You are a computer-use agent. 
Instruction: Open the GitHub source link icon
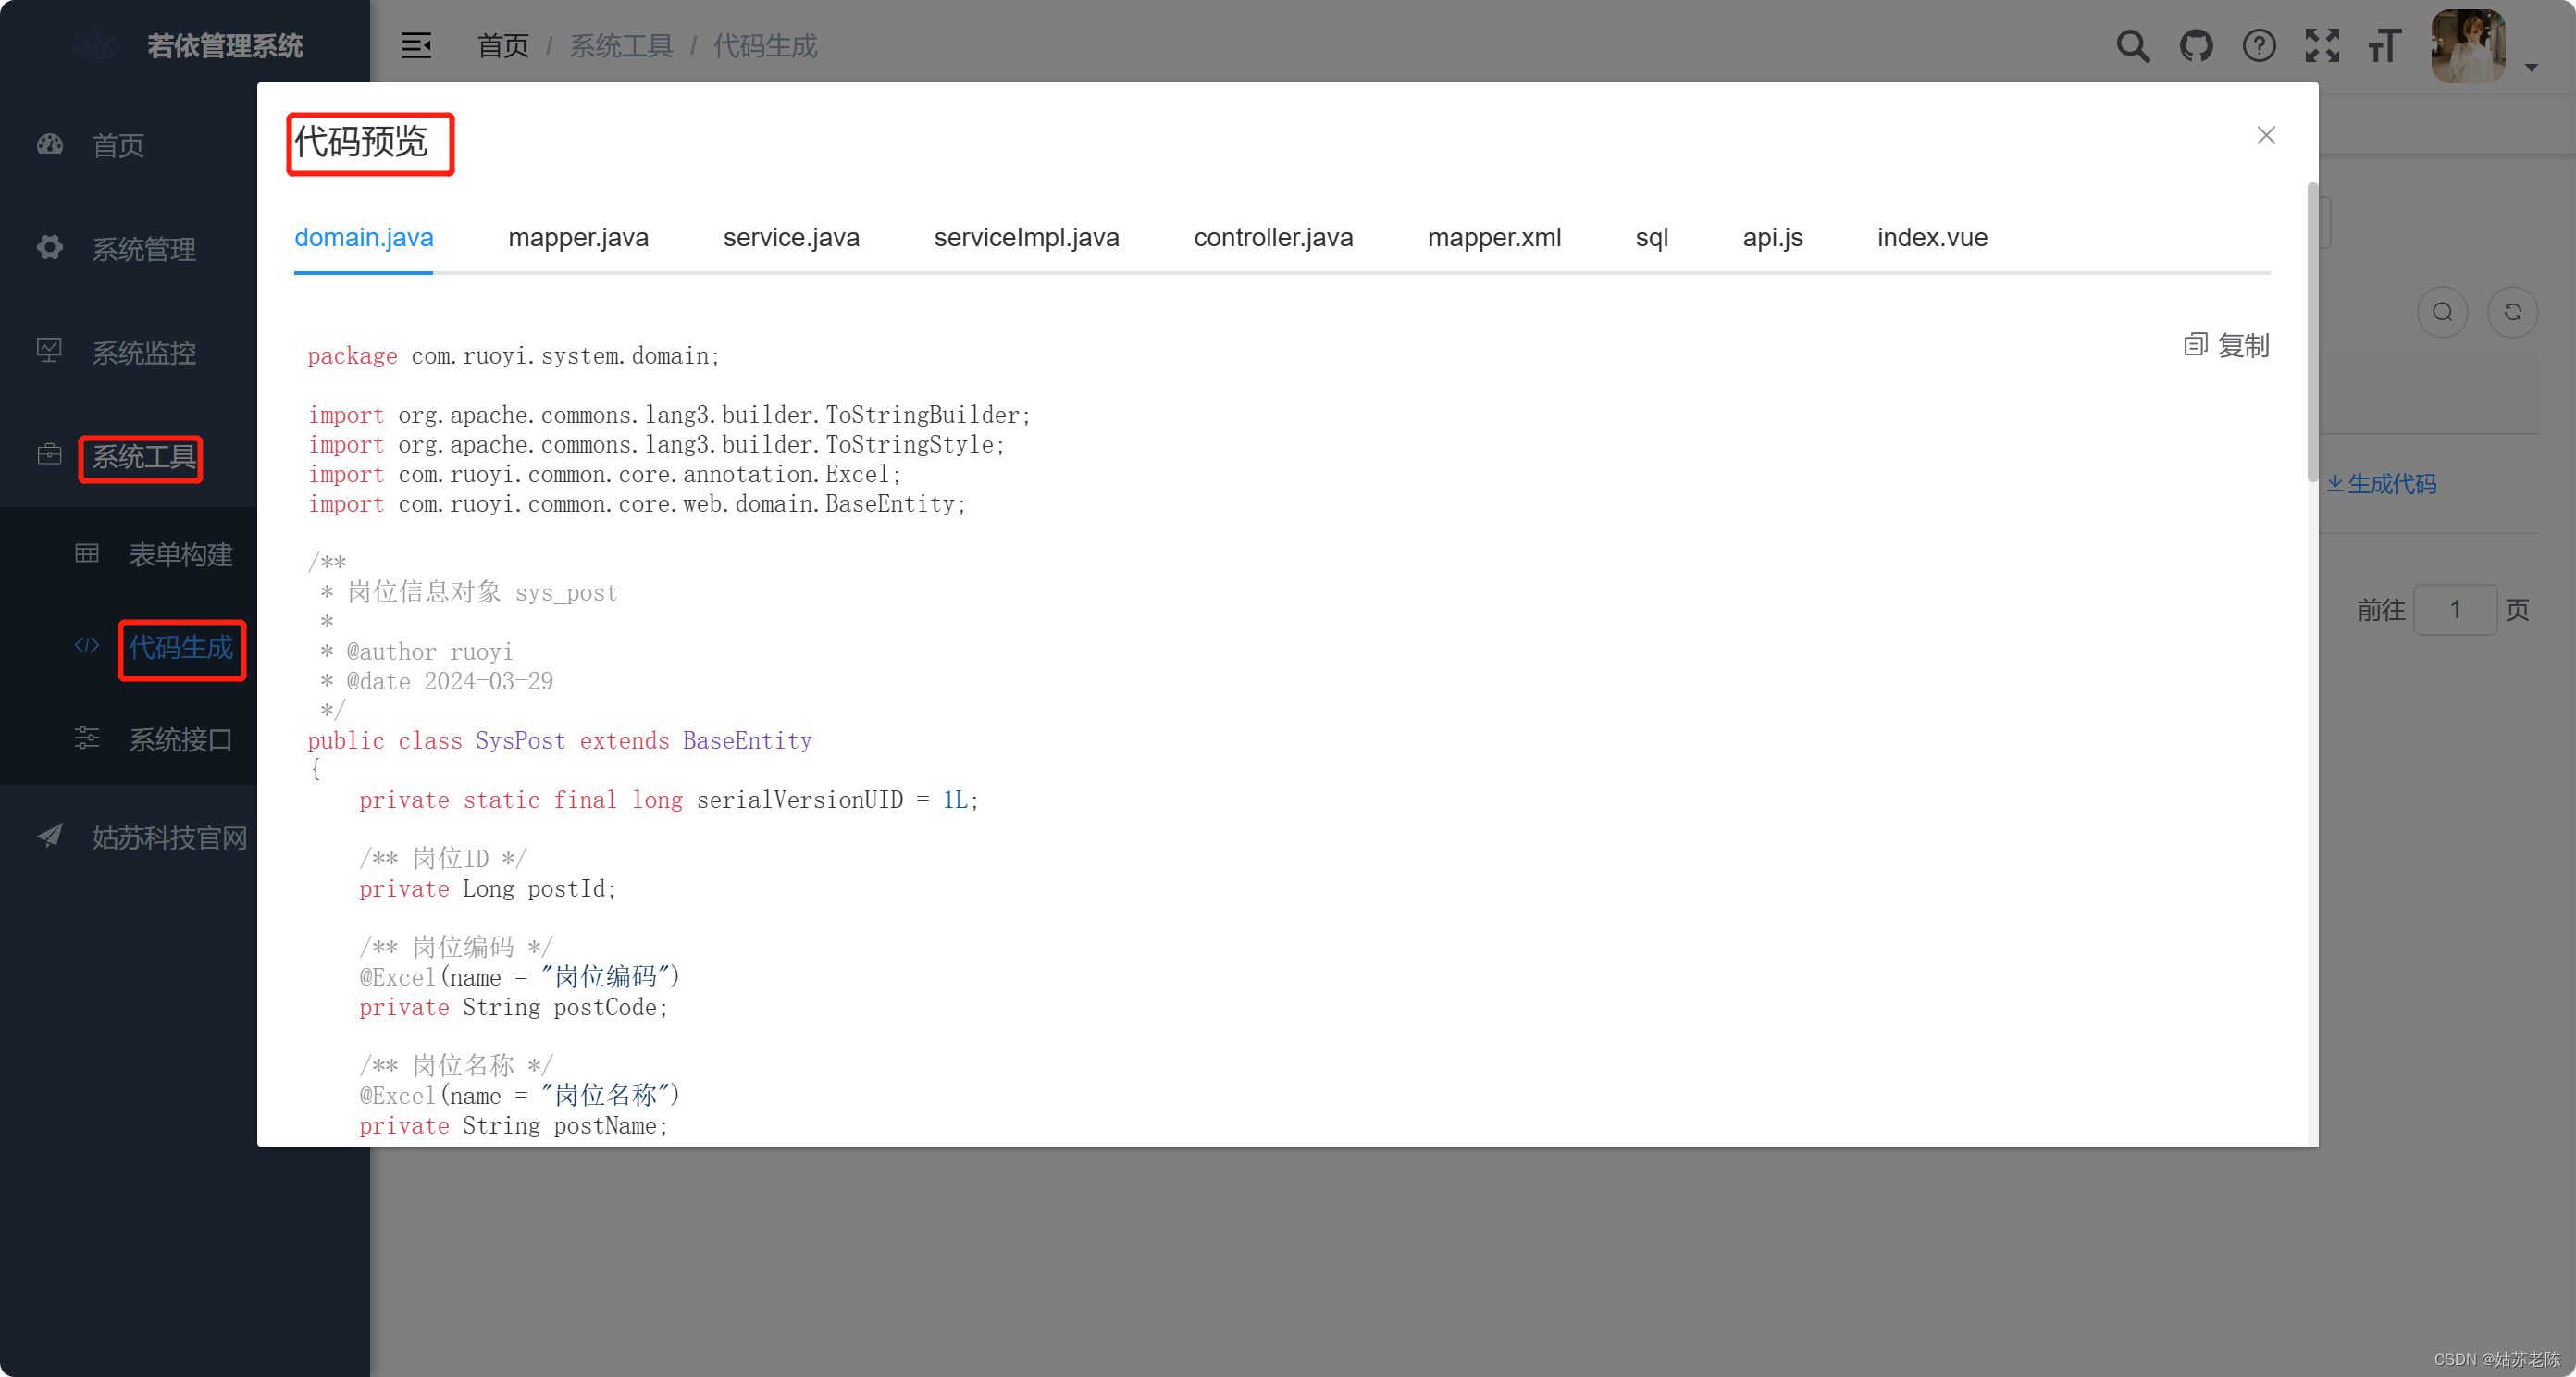pyautogui.click(x=2196, y=46)
